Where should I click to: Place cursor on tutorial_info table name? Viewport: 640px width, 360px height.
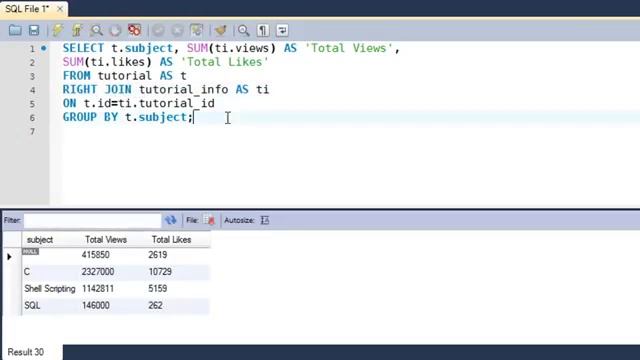pyautogui.click(x=184, y=89)
